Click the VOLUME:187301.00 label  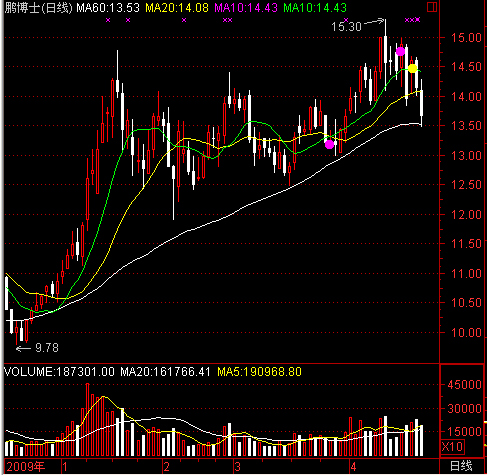coord(59,372)
